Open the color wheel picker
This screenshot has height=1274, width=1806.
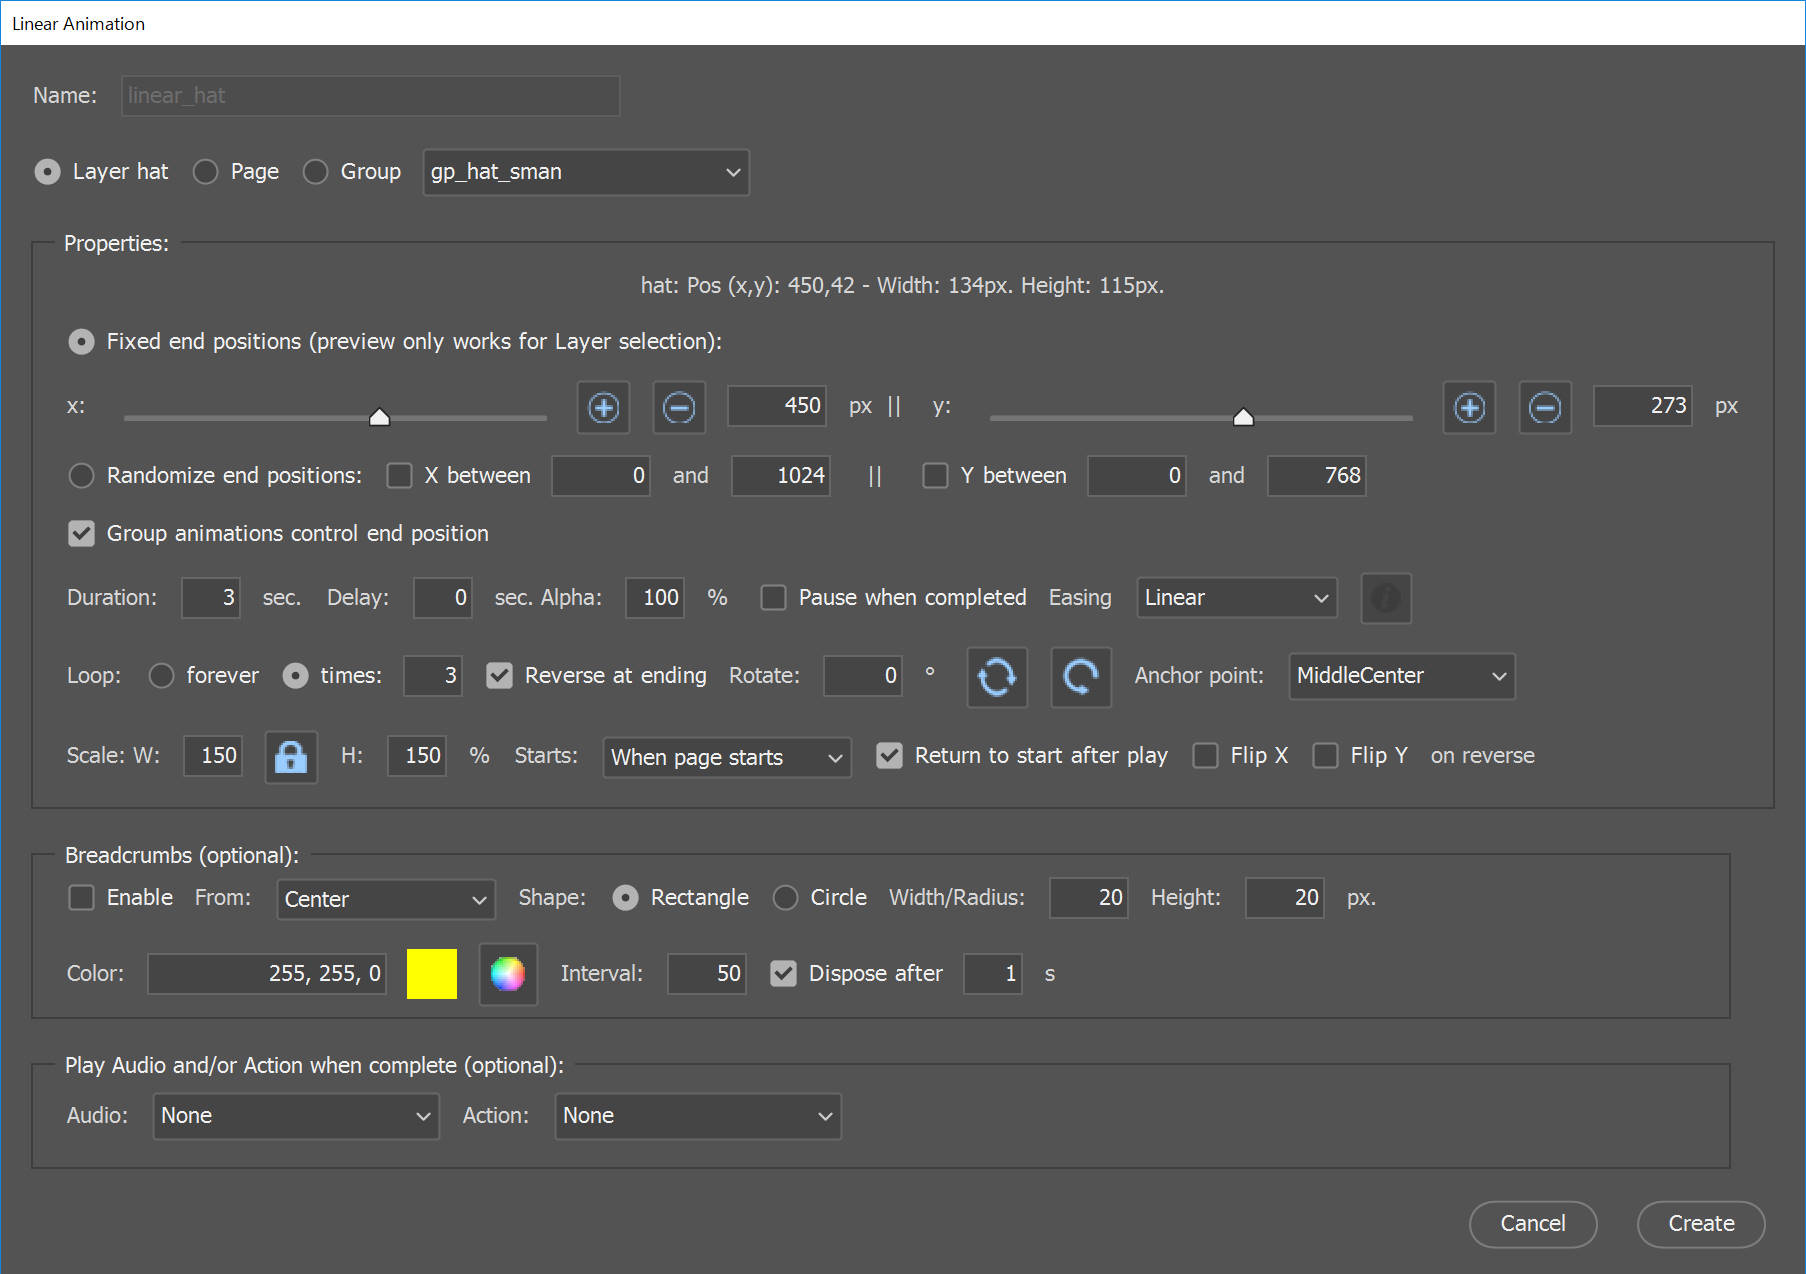508,973
